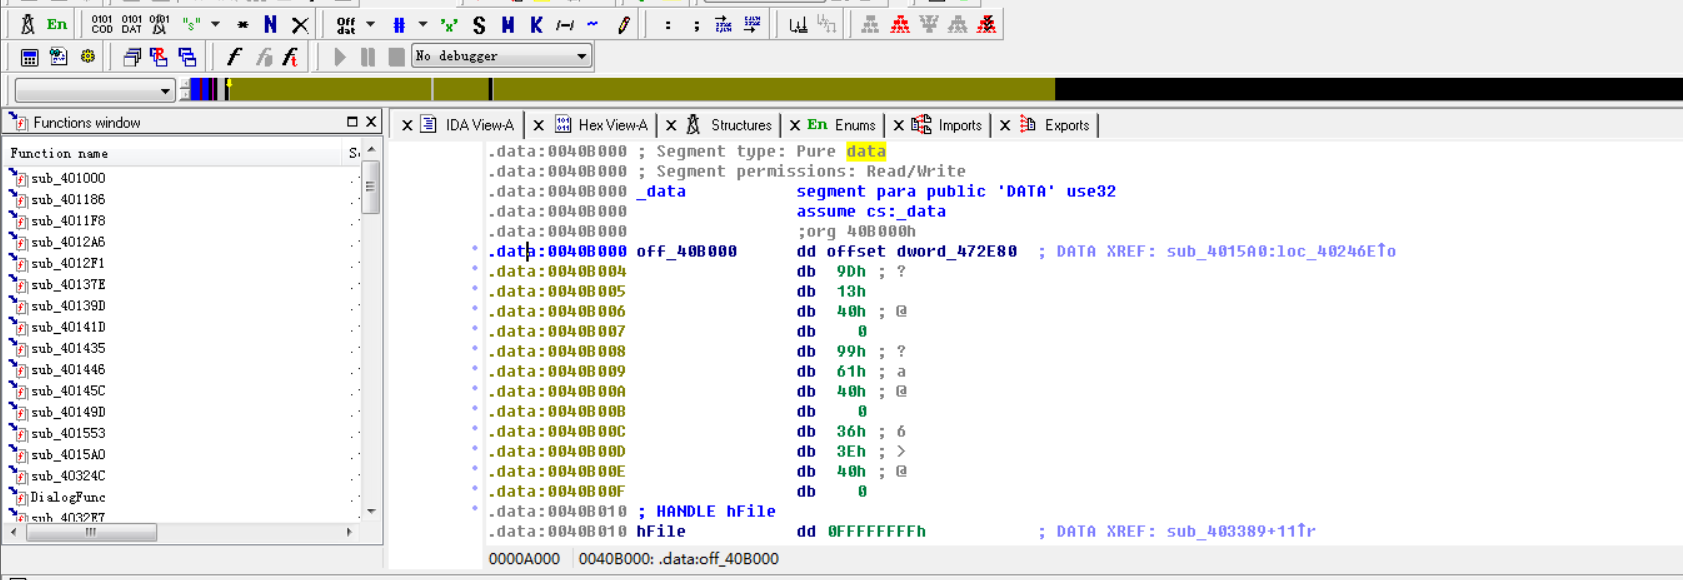Click the f with red t icon

click(291, 57)
